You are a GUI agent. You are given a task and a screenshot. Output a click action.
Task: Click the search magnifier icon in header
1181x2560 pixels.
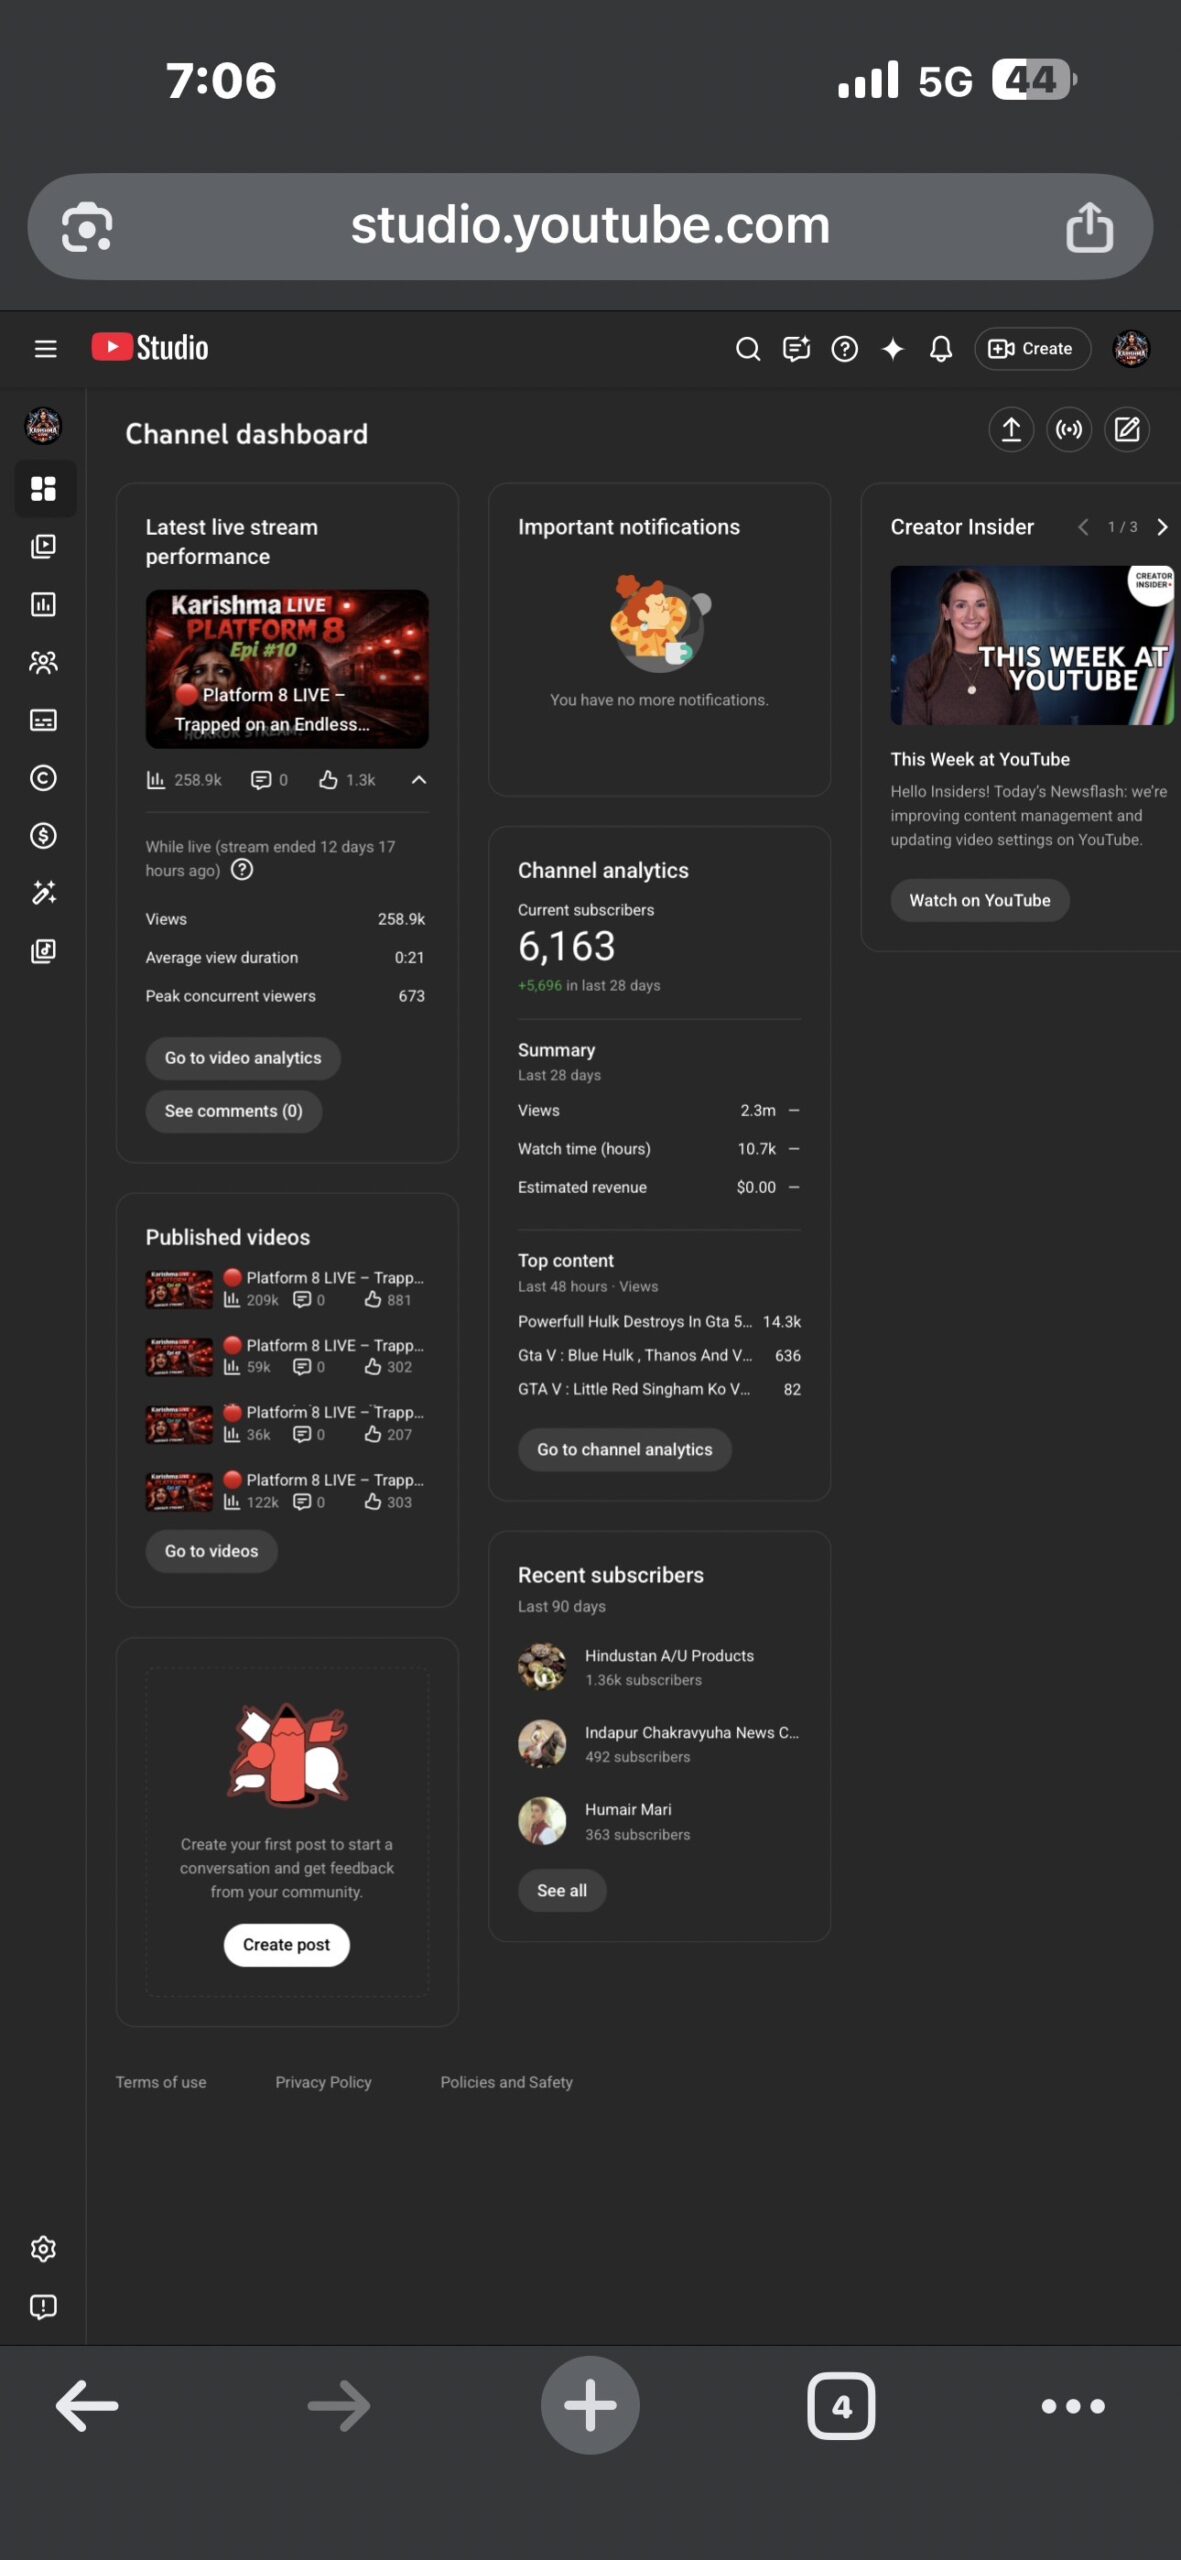(748, 349)
